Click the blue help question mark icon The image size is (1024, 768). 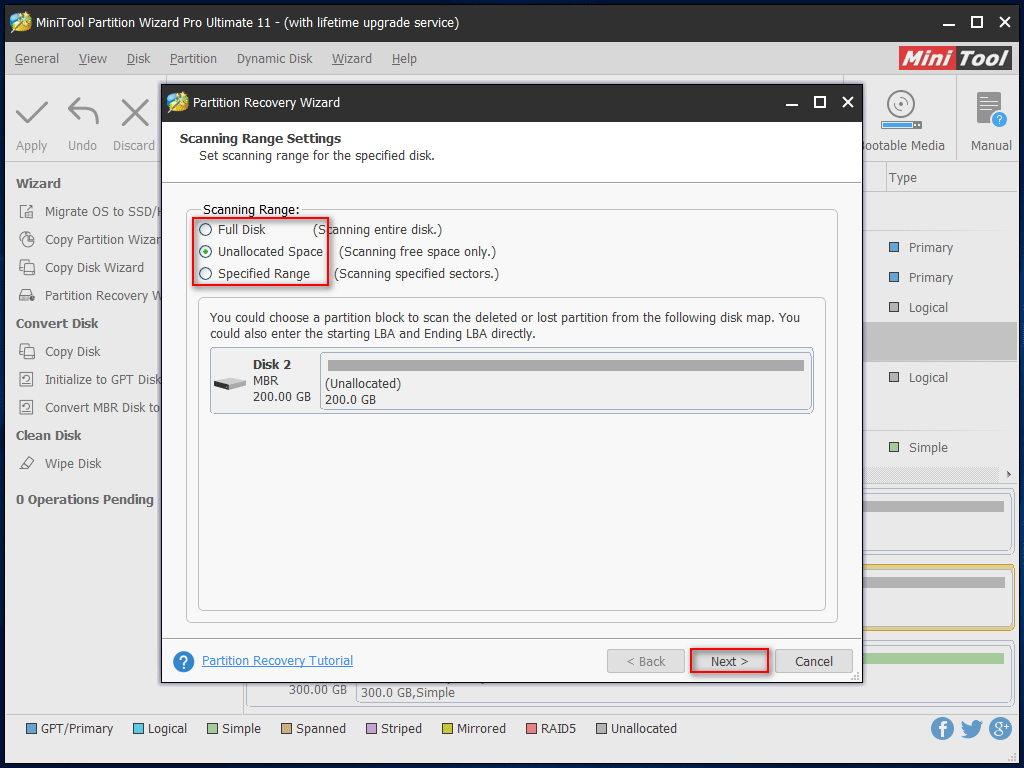point(184,662)
